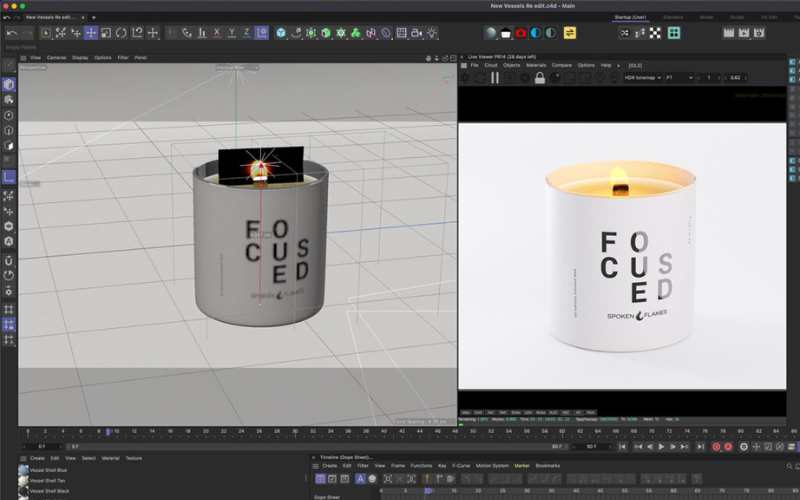This screenshot has height=500, width=800.
Task: Switch to the Startup (User) layout tab
Action: pos(633,17)
